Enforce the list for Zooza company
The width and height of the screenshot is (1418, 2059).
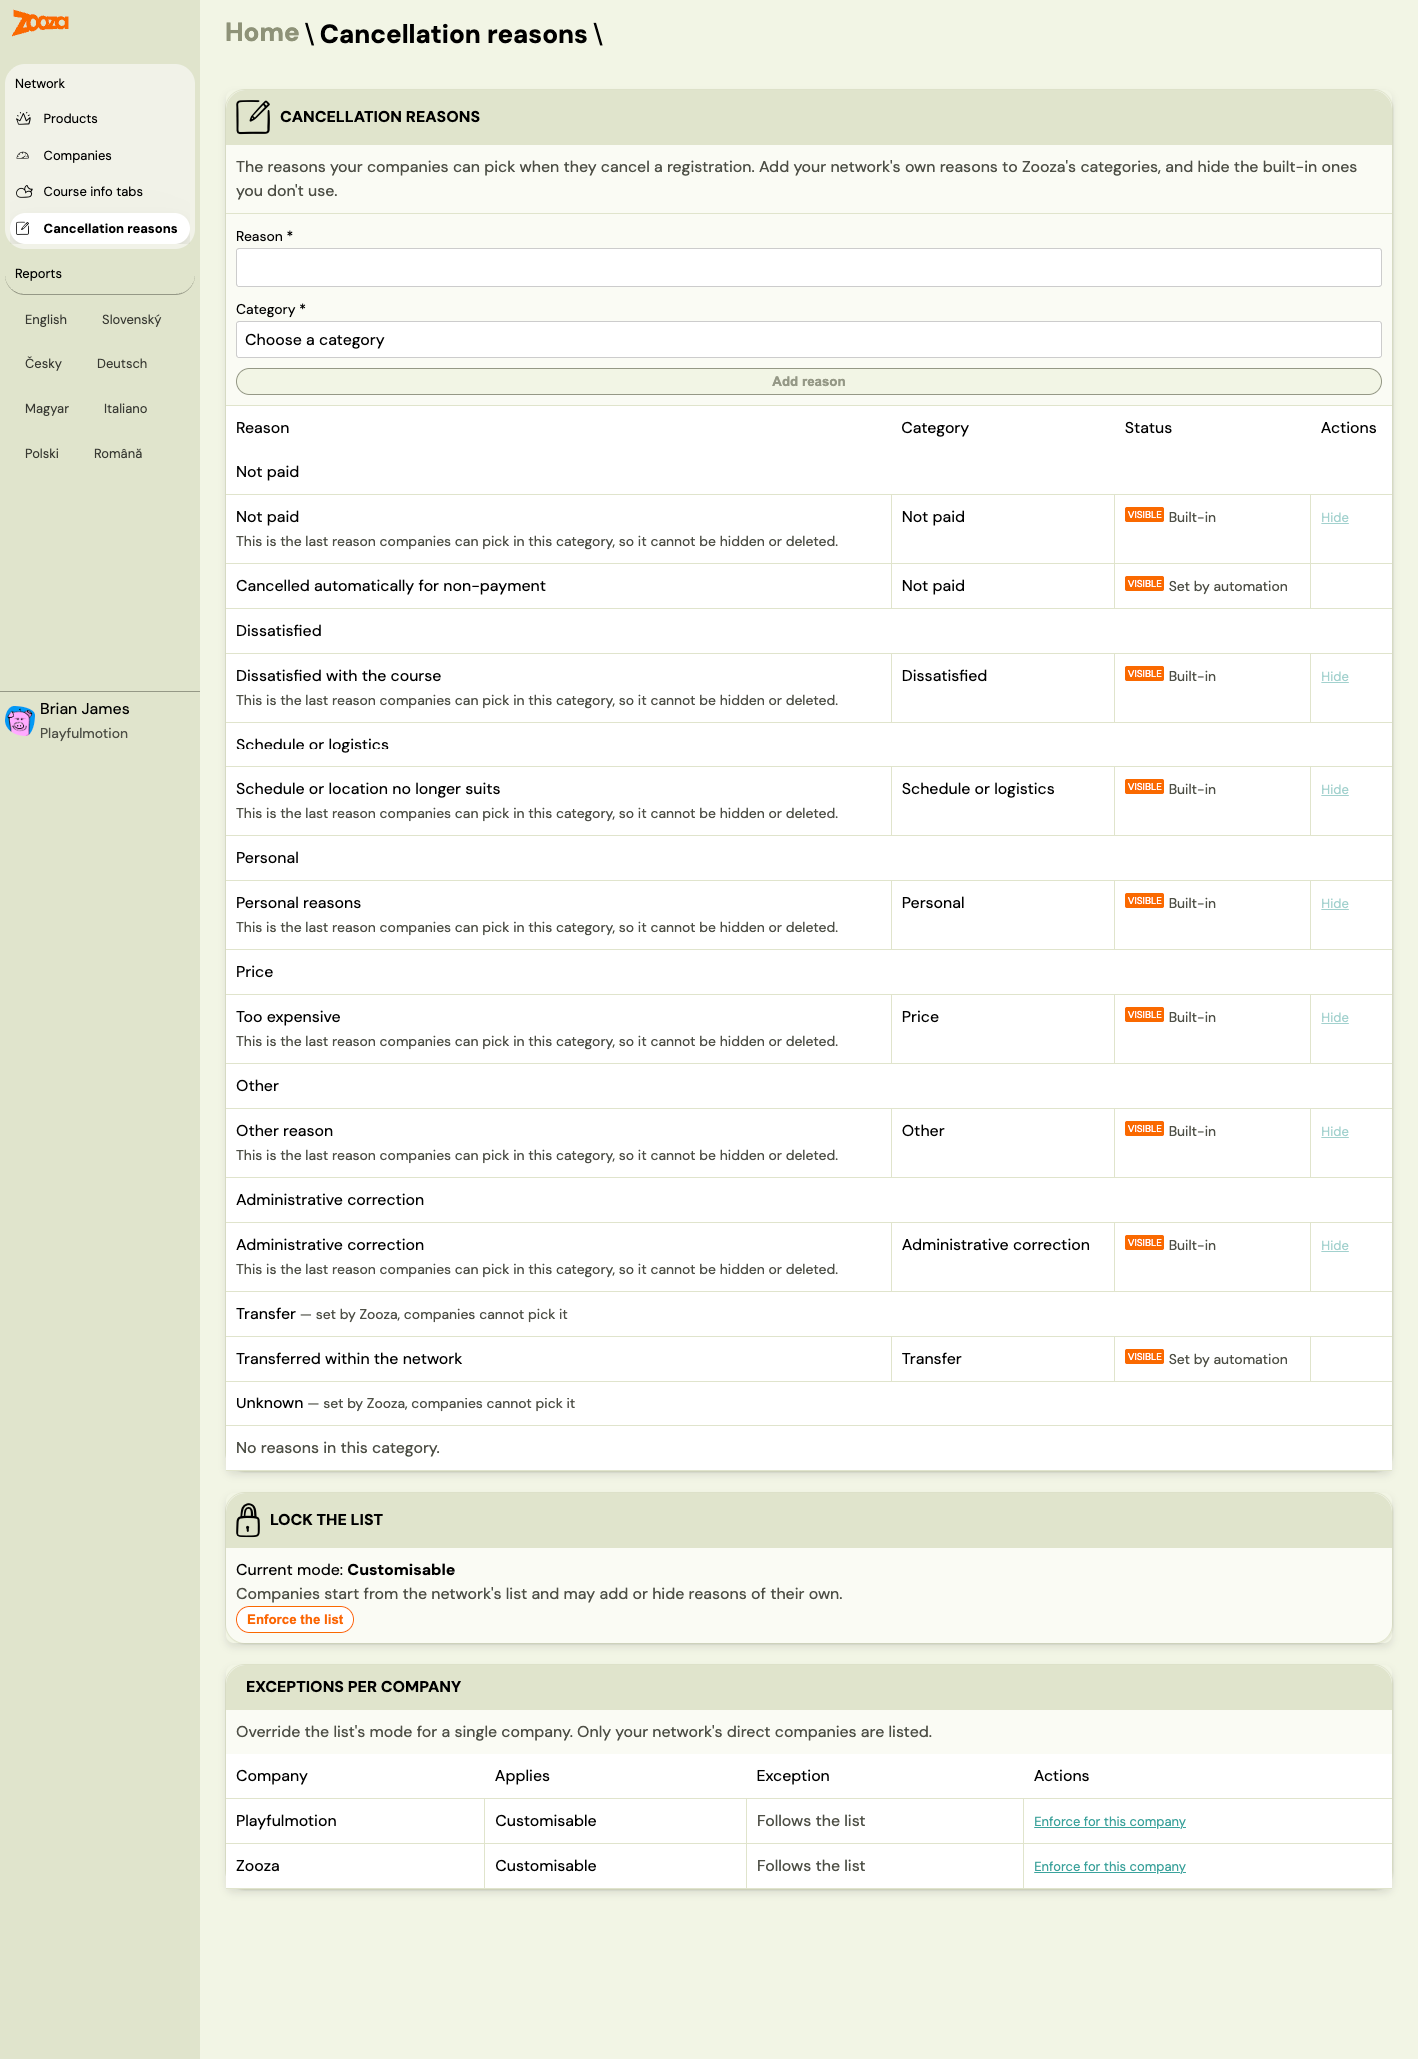[x=1109, y=1866]
